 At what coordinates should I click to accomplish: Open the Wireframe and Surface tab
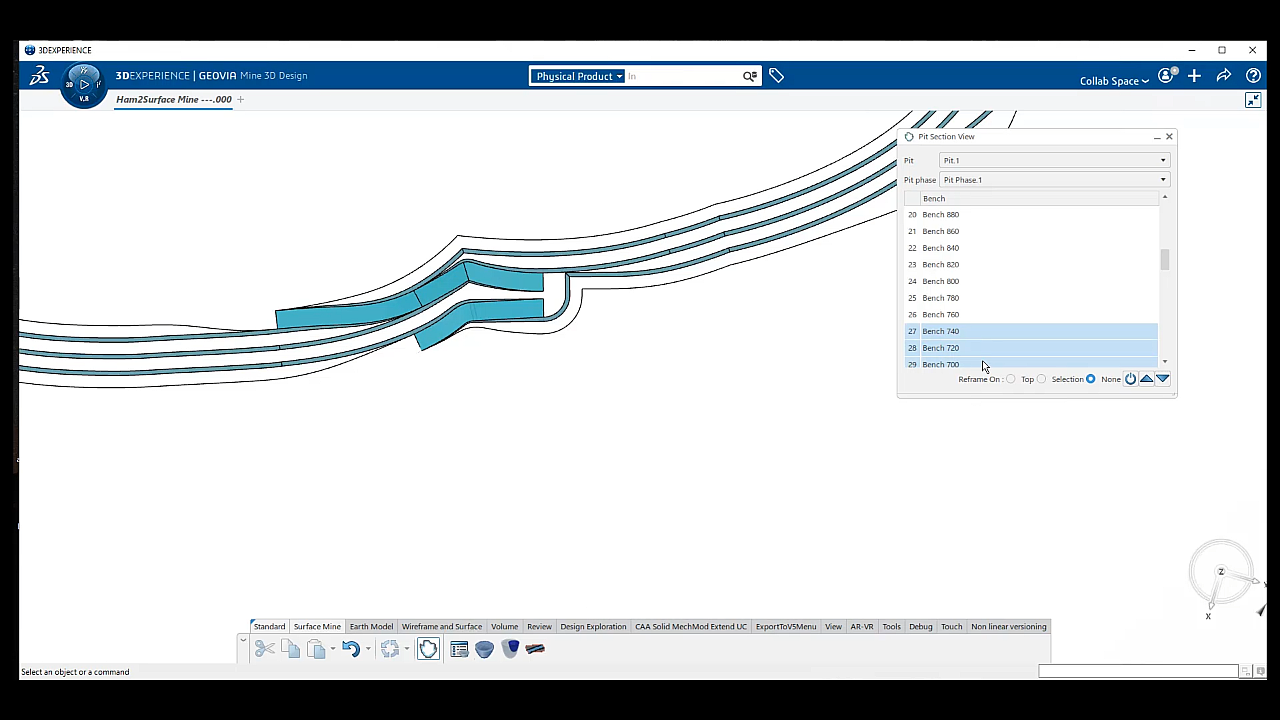pyautogui.click(x=441, y=627)
